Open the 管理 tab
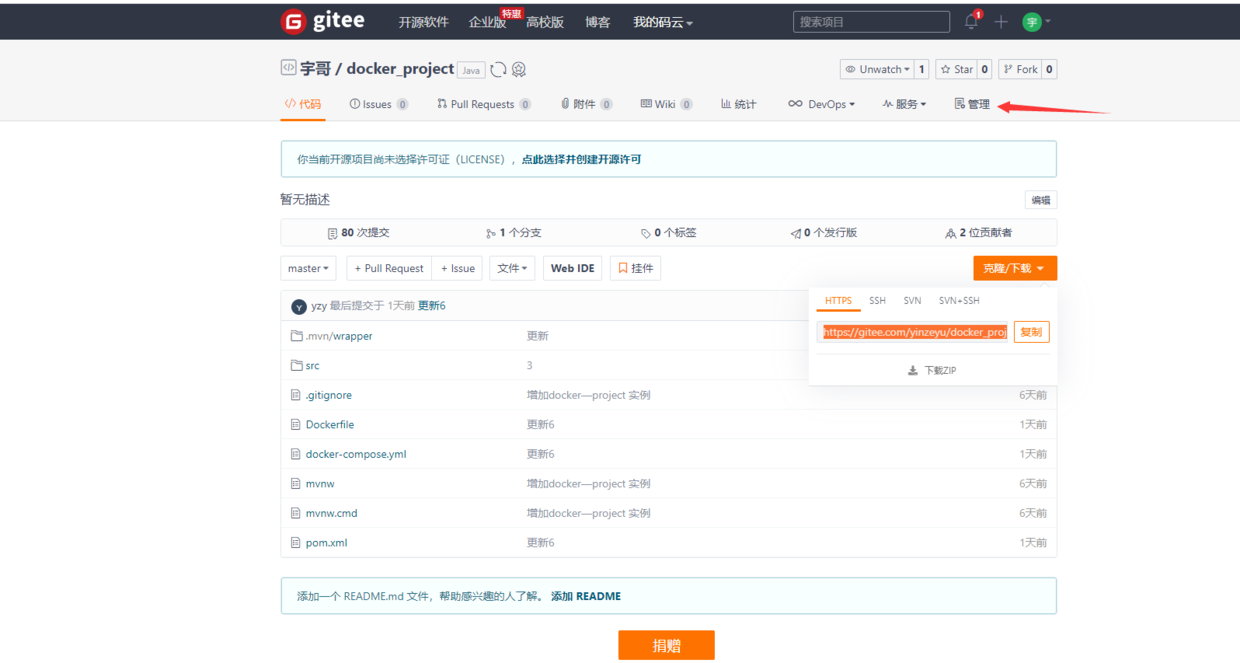Image resolution: width=1240 pixels, height=663 pixels. point(972,104)
